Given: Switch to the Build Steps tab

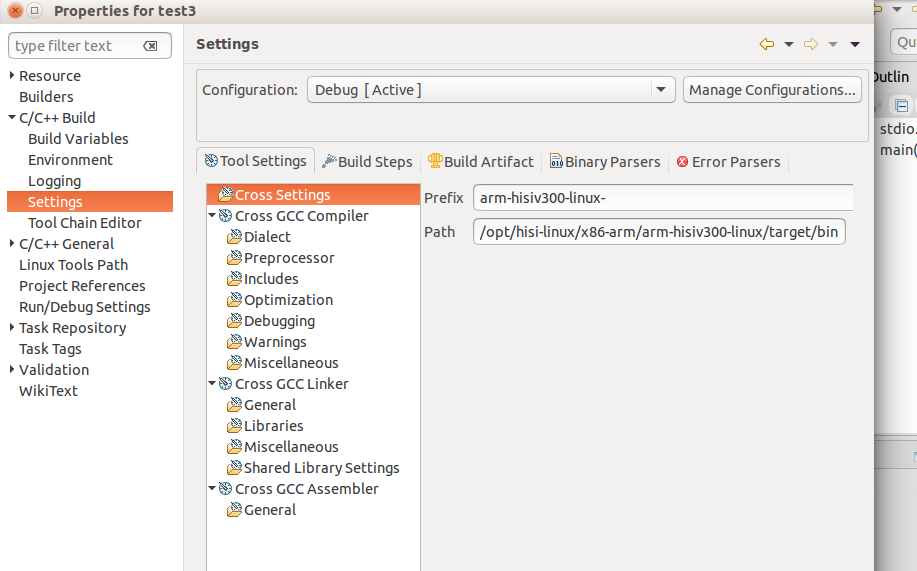Looking at the screenshot, I should (367, 161).
